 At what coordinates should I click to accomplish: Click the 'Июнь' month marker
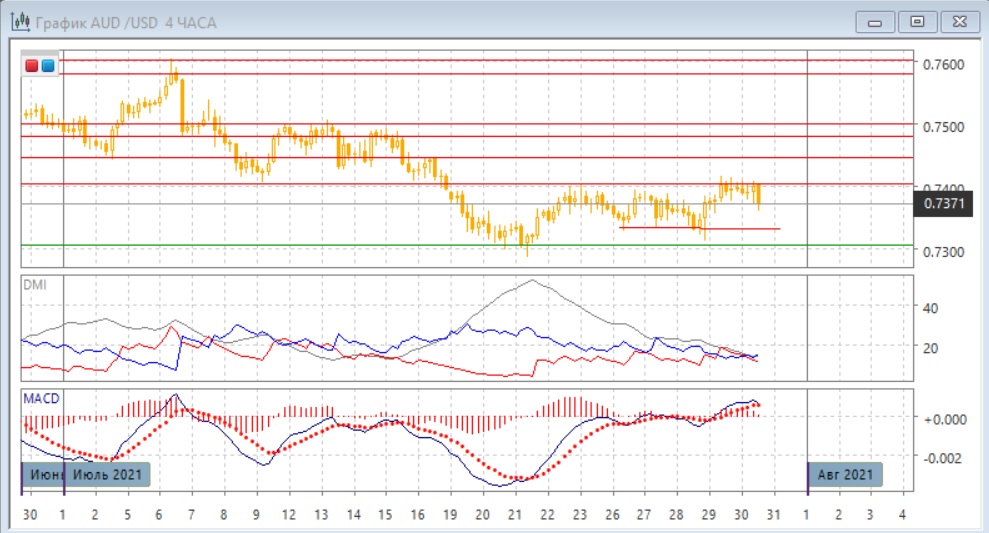(43, 474)
